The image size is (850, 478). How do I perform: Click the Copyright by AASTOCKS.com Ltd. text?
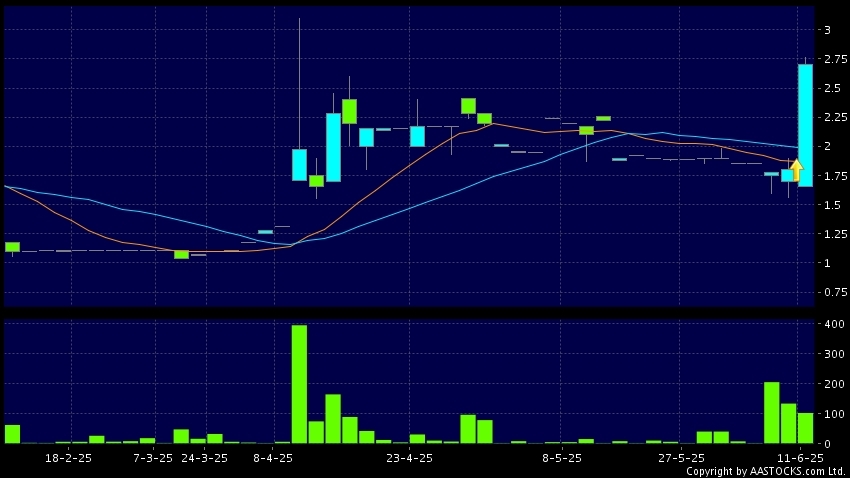coord(766,471)
